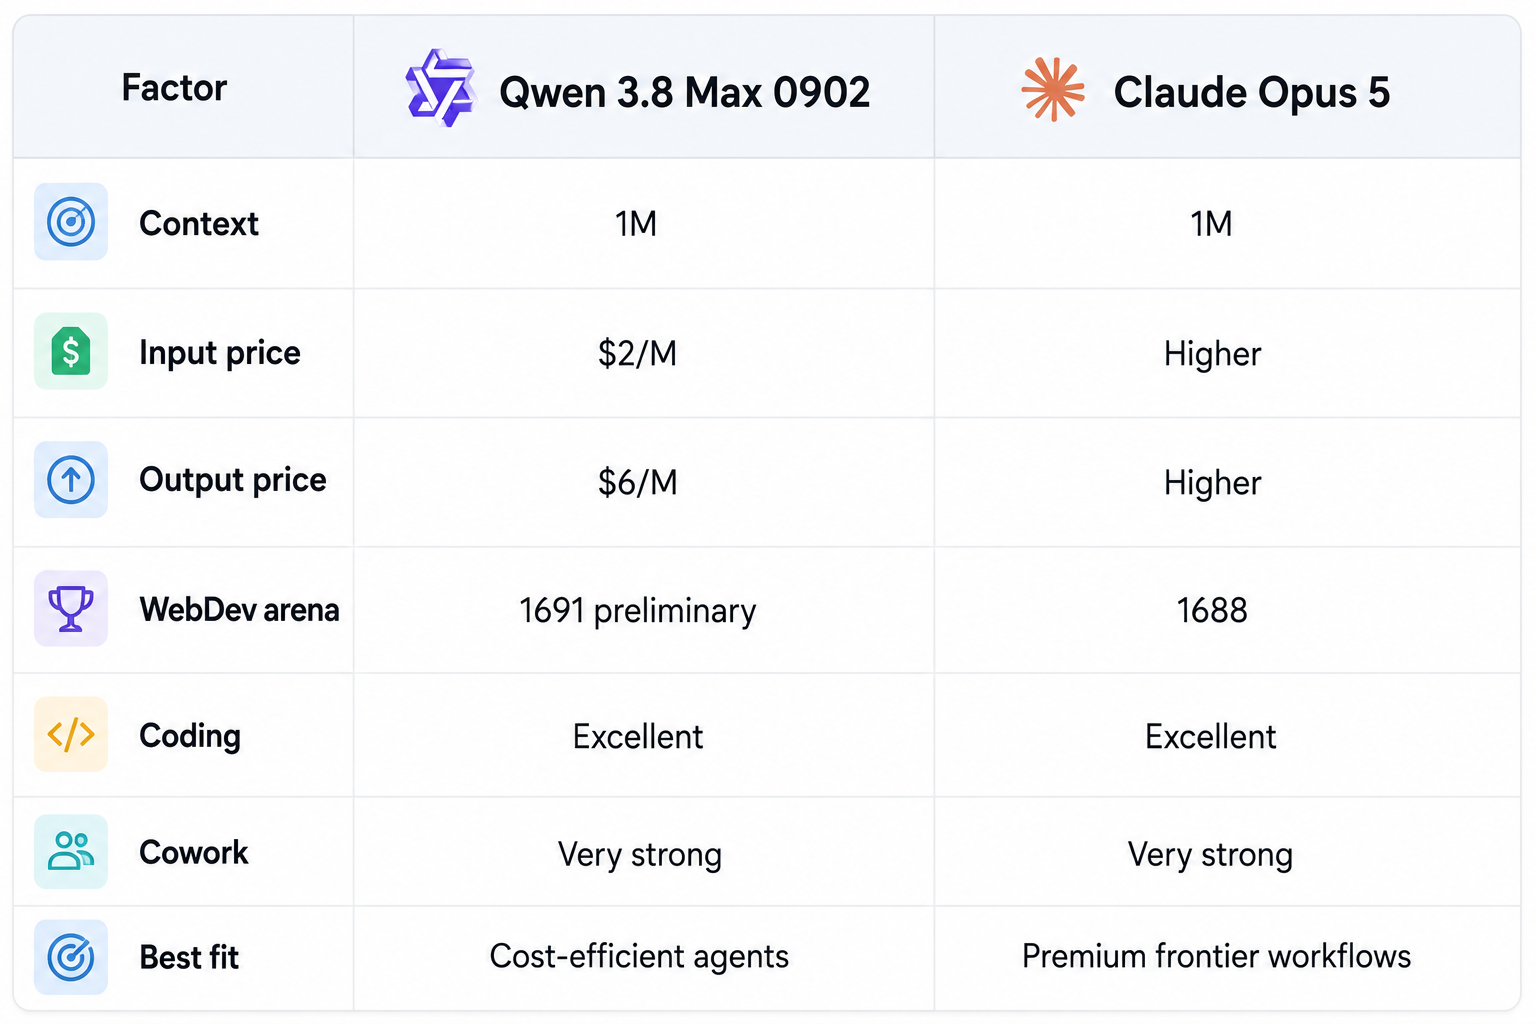Select Claude's "Excellent" Coding rating
1536x1024 pixels.
pyautogui.click(x=1211, y=737)
